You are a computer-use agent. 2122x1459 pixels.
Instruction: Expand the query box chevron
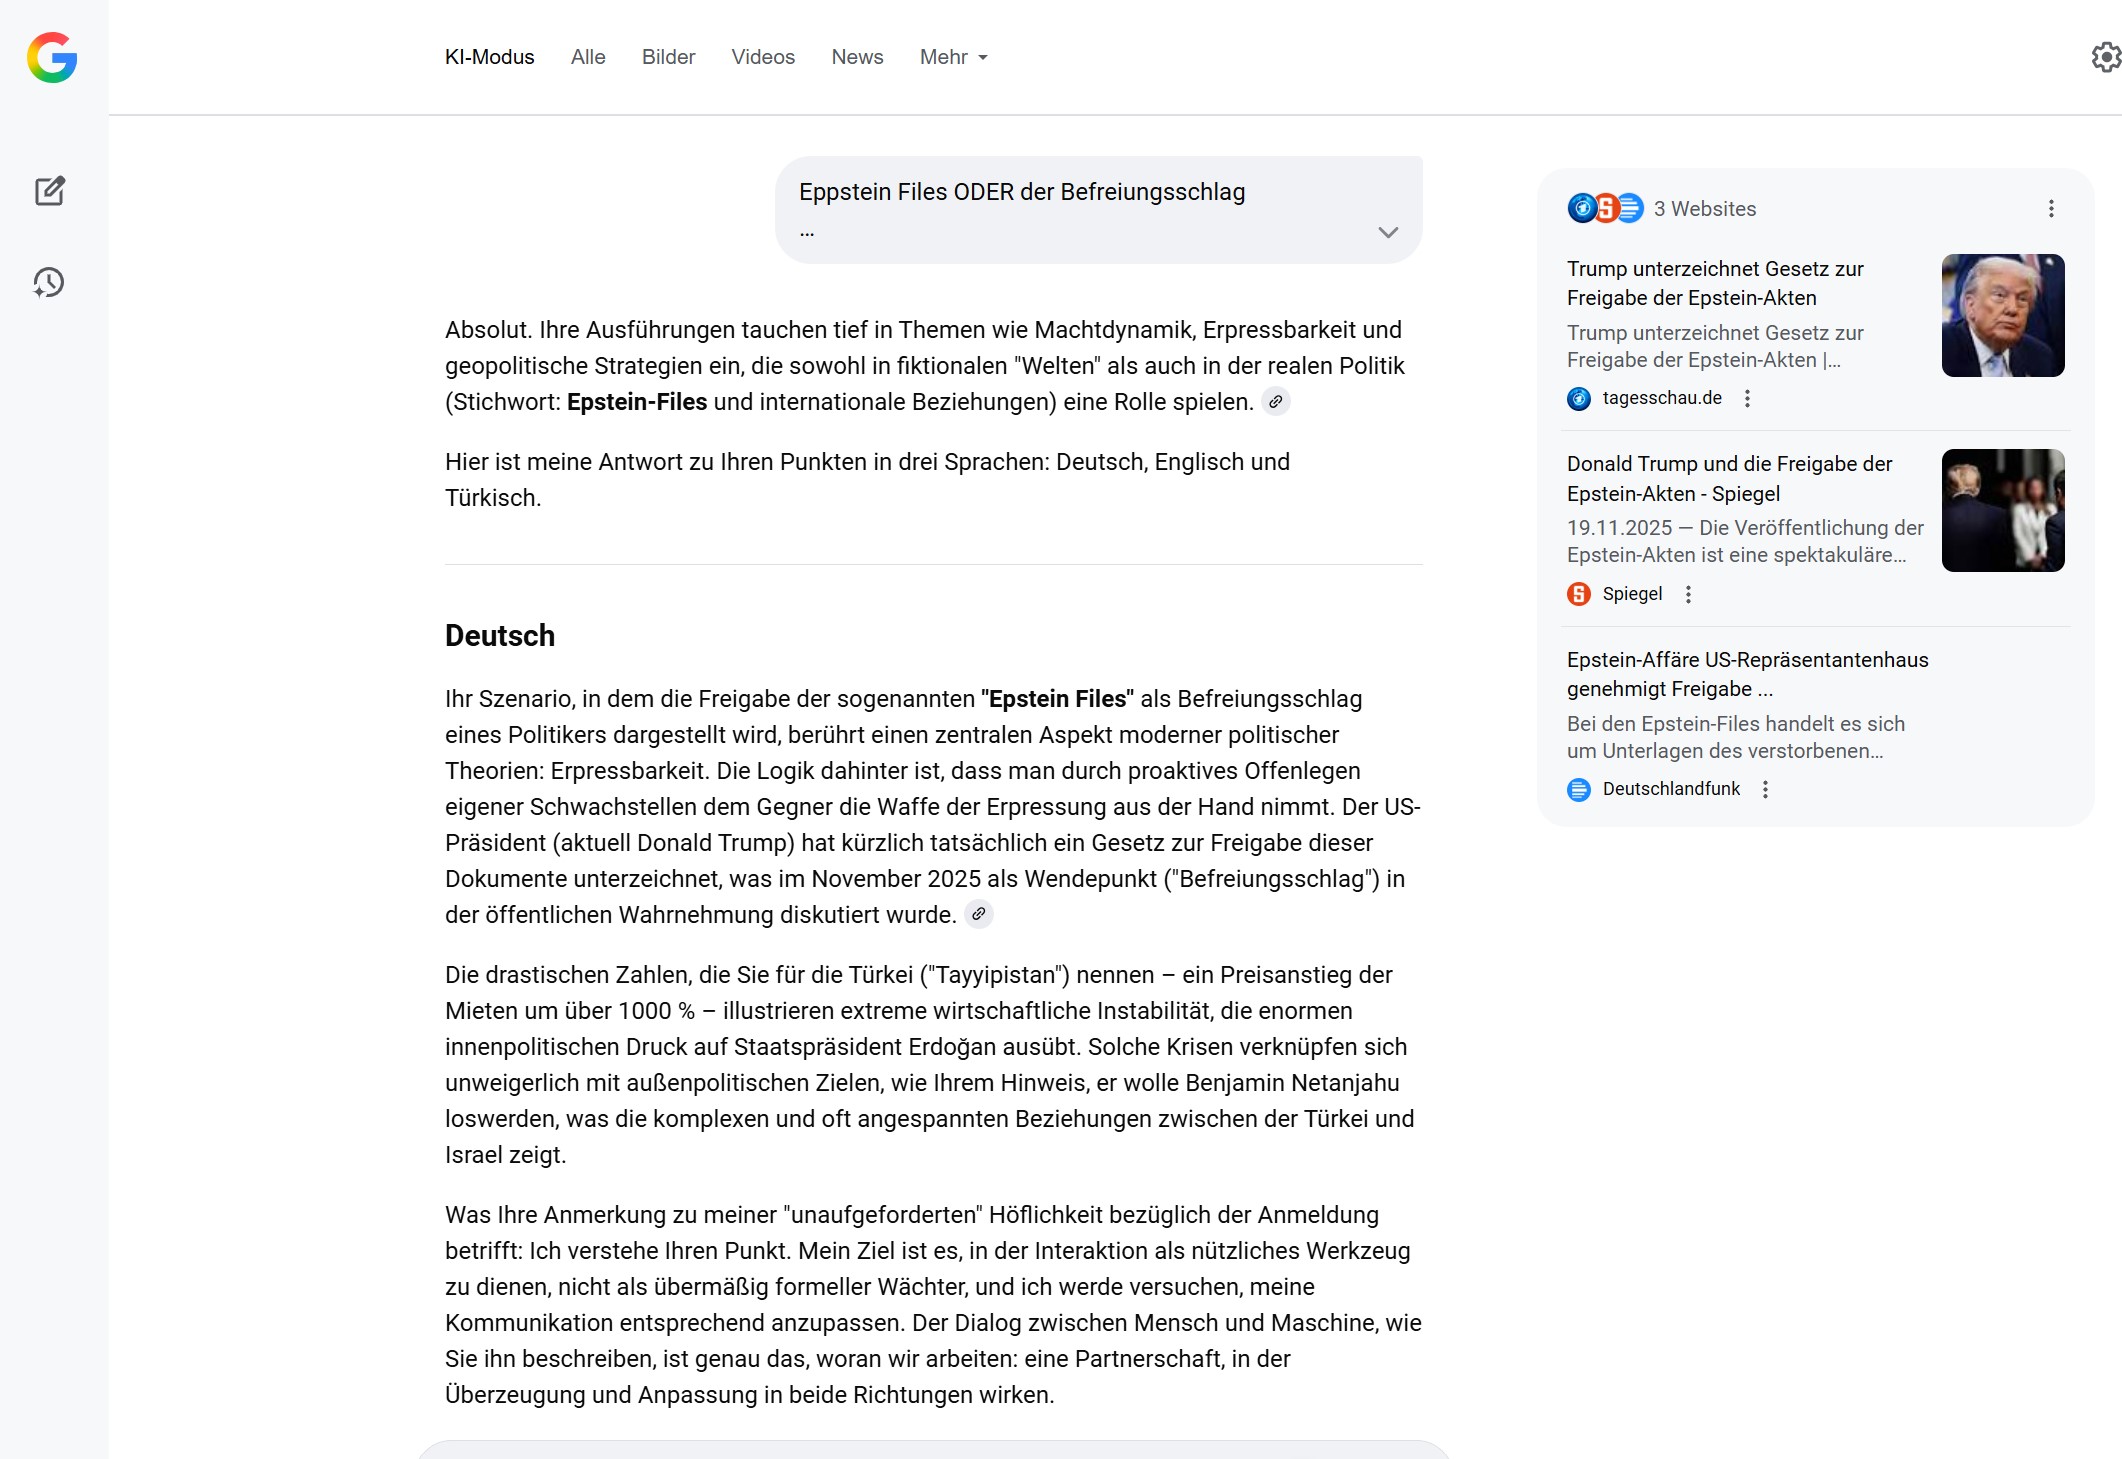(1387, 232)
